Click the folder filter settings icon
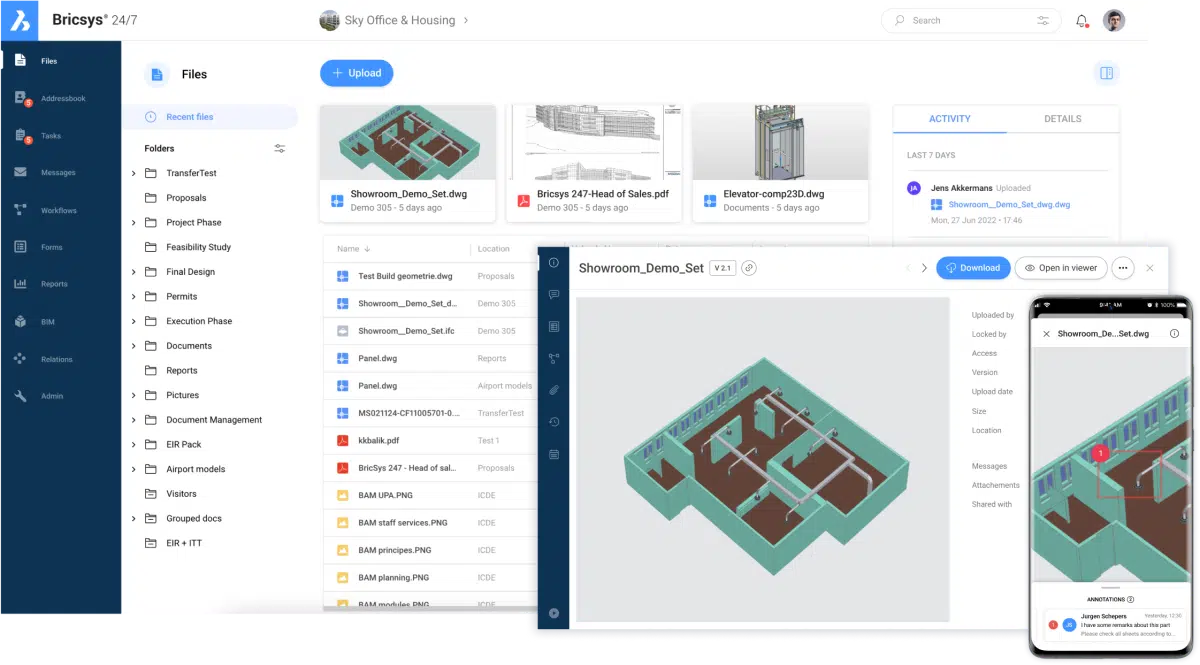This screenshot has width=1200, height=665. 280,149
